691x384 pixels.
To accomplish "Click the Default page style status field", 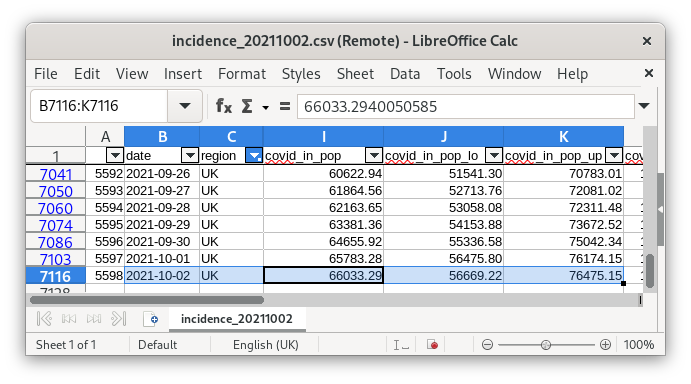I will pos(157,344).
